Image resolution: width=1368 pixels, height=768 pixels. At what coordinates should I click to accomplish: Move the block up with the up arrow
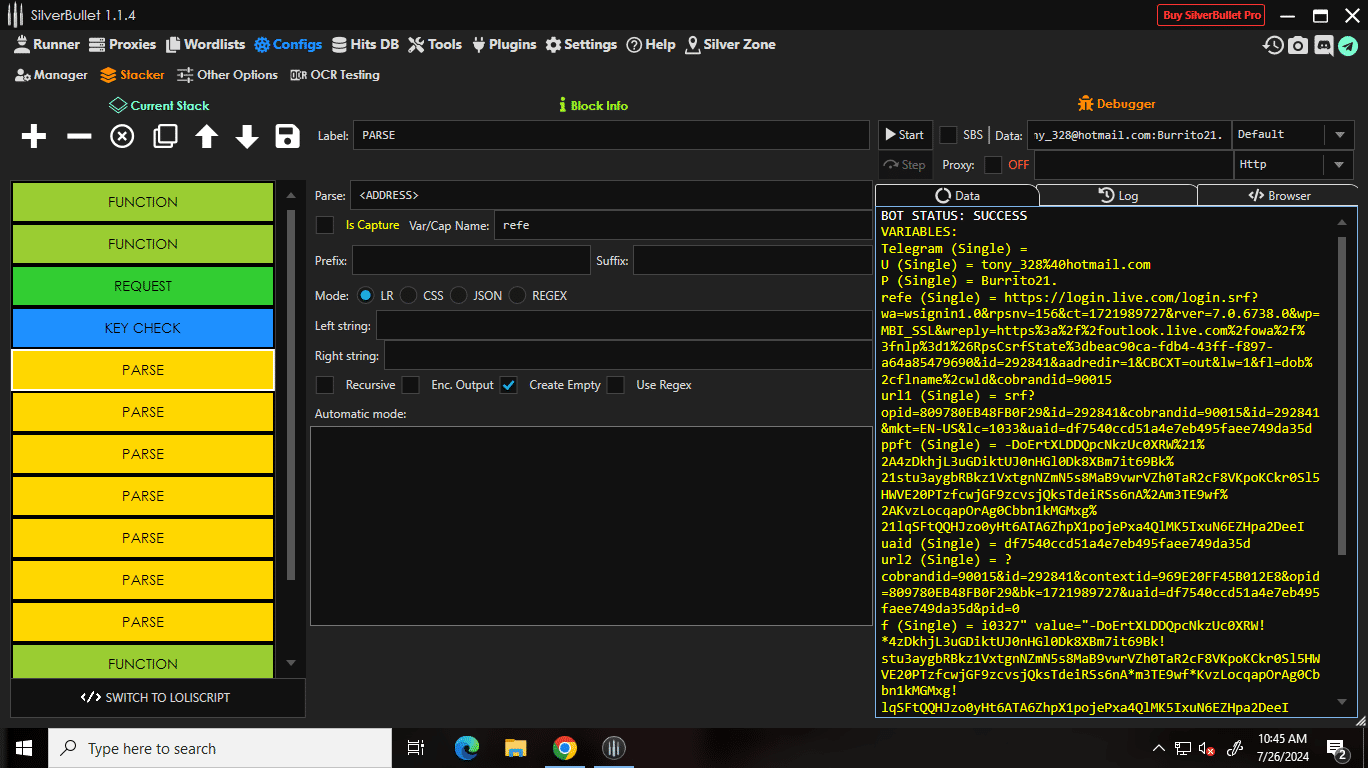tap(206, 136)
